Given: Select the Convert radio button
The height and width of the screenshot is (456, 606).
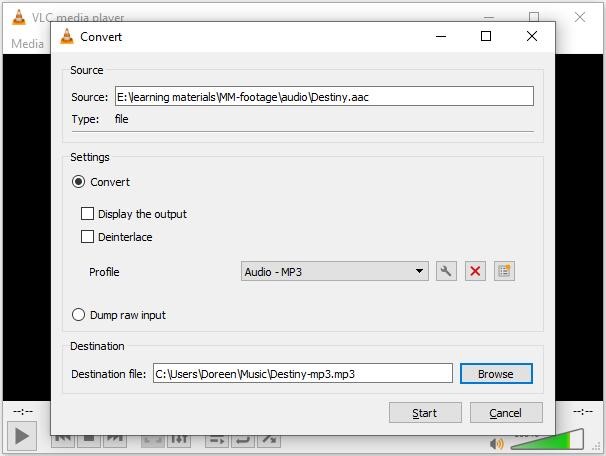Looking at the screenshot, I should [x=78, y=182].
